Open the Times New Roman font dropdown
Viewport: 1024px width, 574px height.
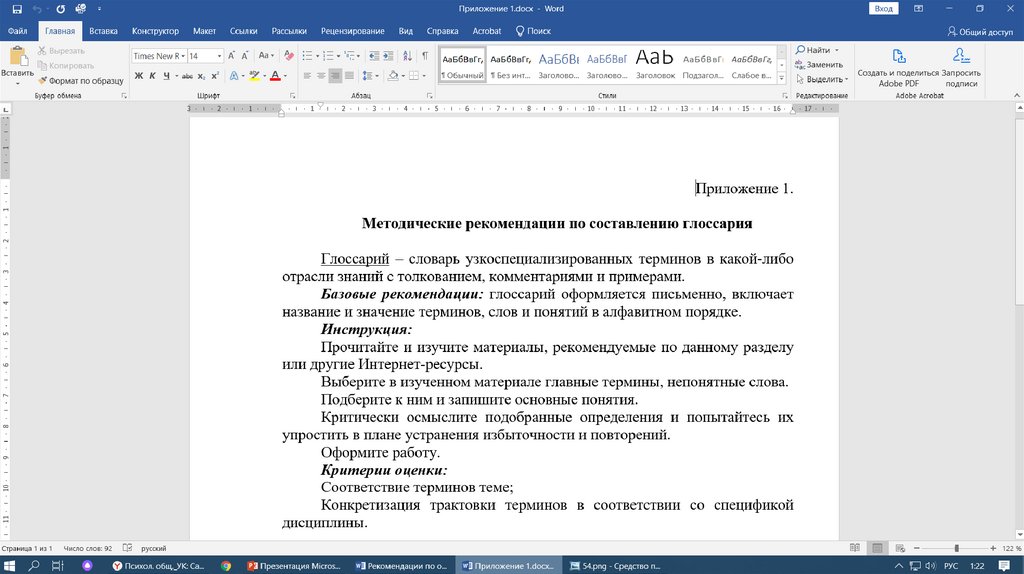click(x=182, y=56)
